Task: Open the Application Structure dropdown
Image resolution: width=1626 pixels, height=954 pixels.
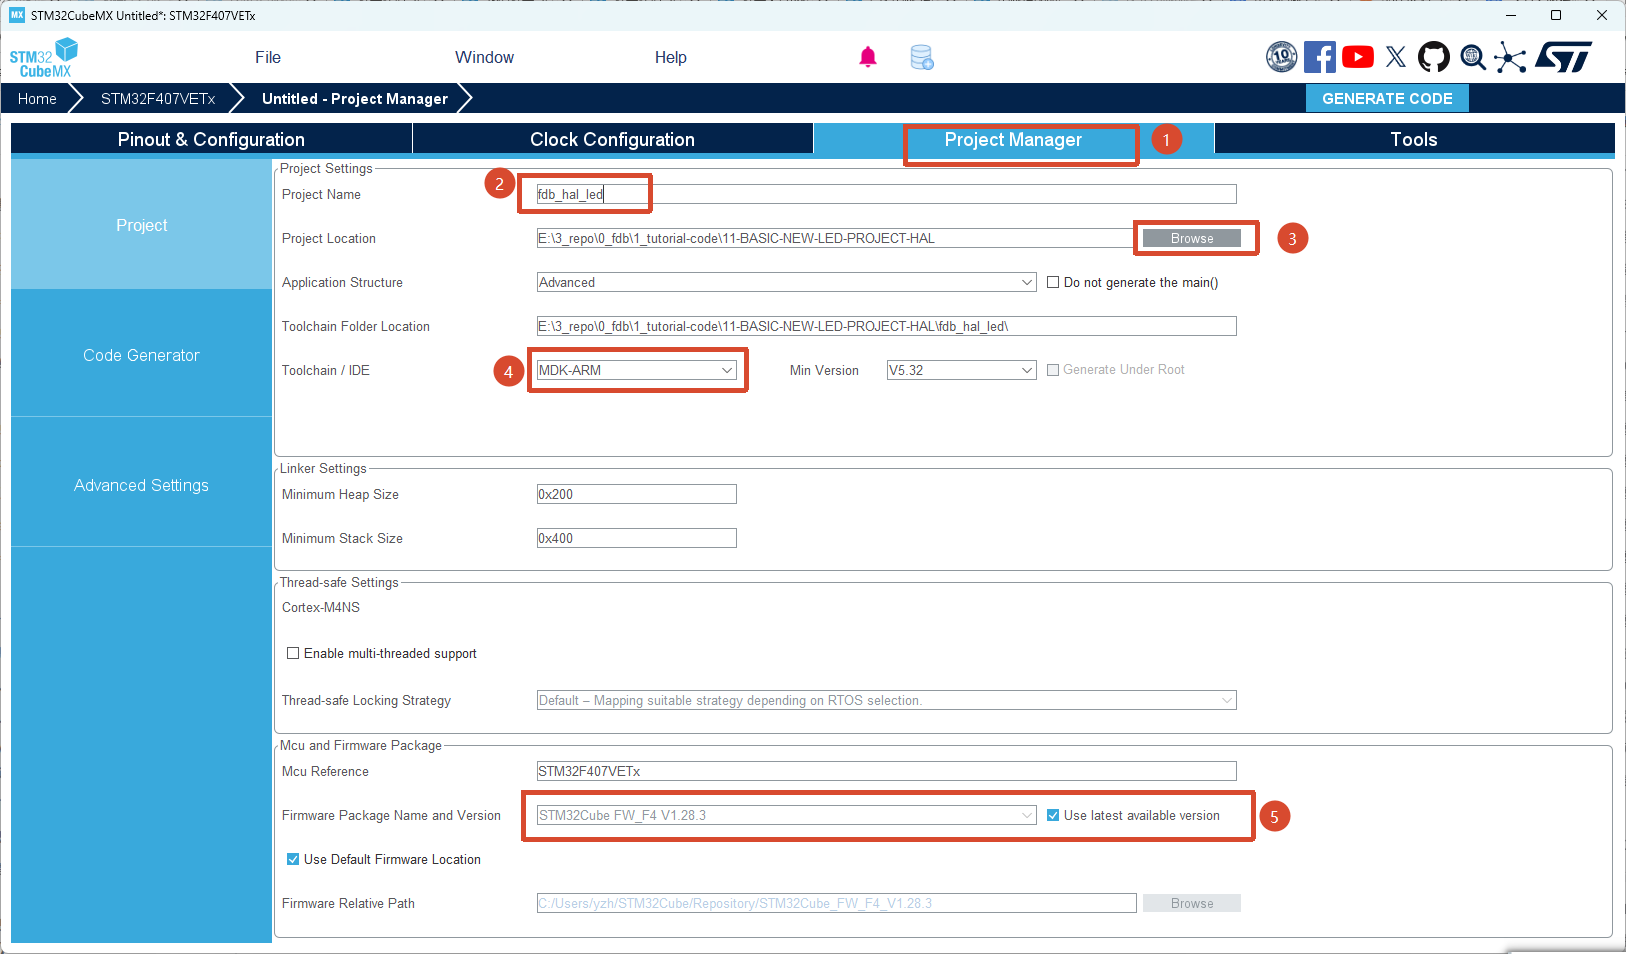Action: click(x=786, y=282)
